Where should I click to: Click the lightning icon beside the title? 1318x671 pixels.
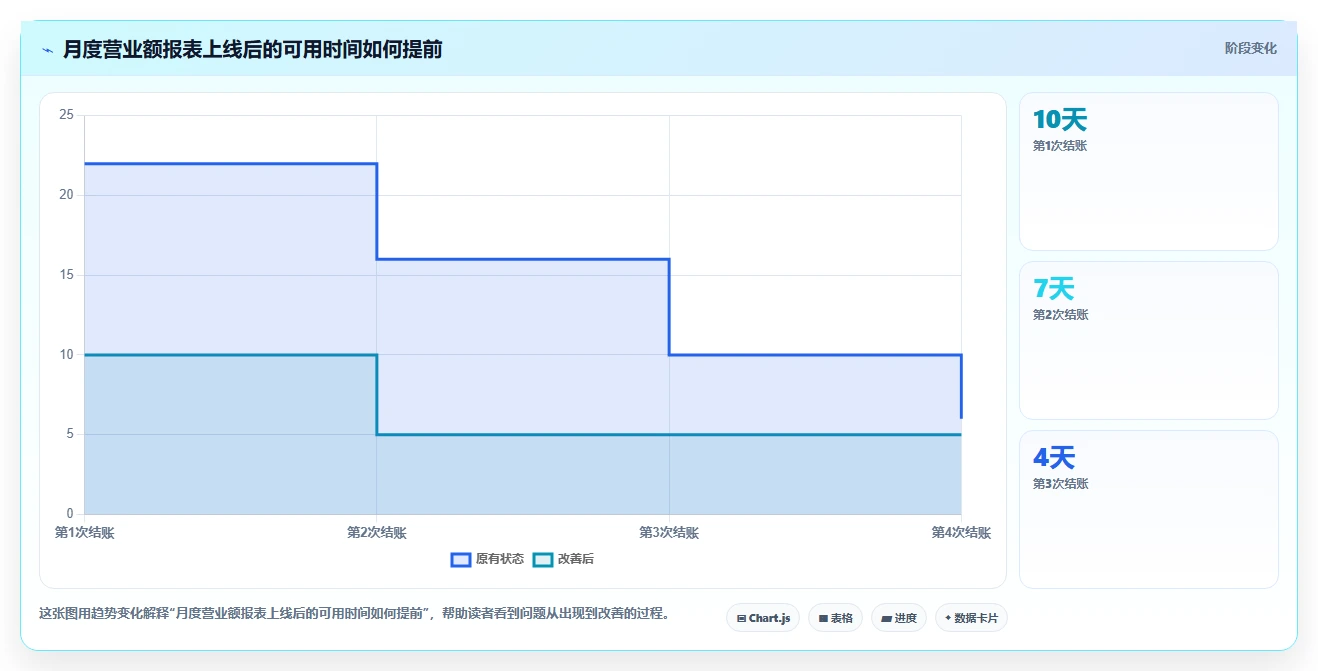click(x=48, y=50)
